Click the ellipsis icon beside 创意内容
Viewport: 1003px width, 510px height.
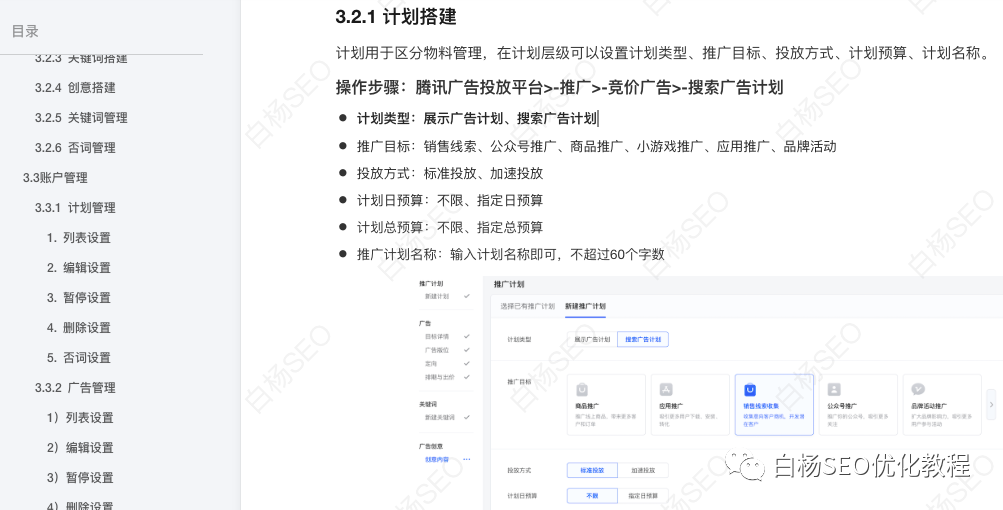click(x=467, y=459)
